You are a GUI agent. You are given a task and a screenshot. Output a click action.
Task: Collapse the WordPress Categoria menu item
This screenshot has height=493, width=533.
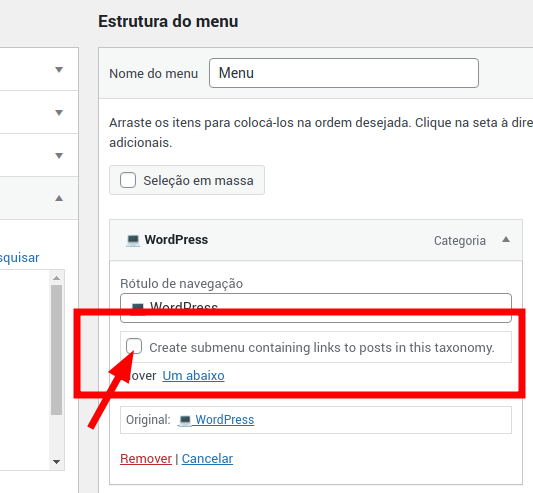point(506,240)
